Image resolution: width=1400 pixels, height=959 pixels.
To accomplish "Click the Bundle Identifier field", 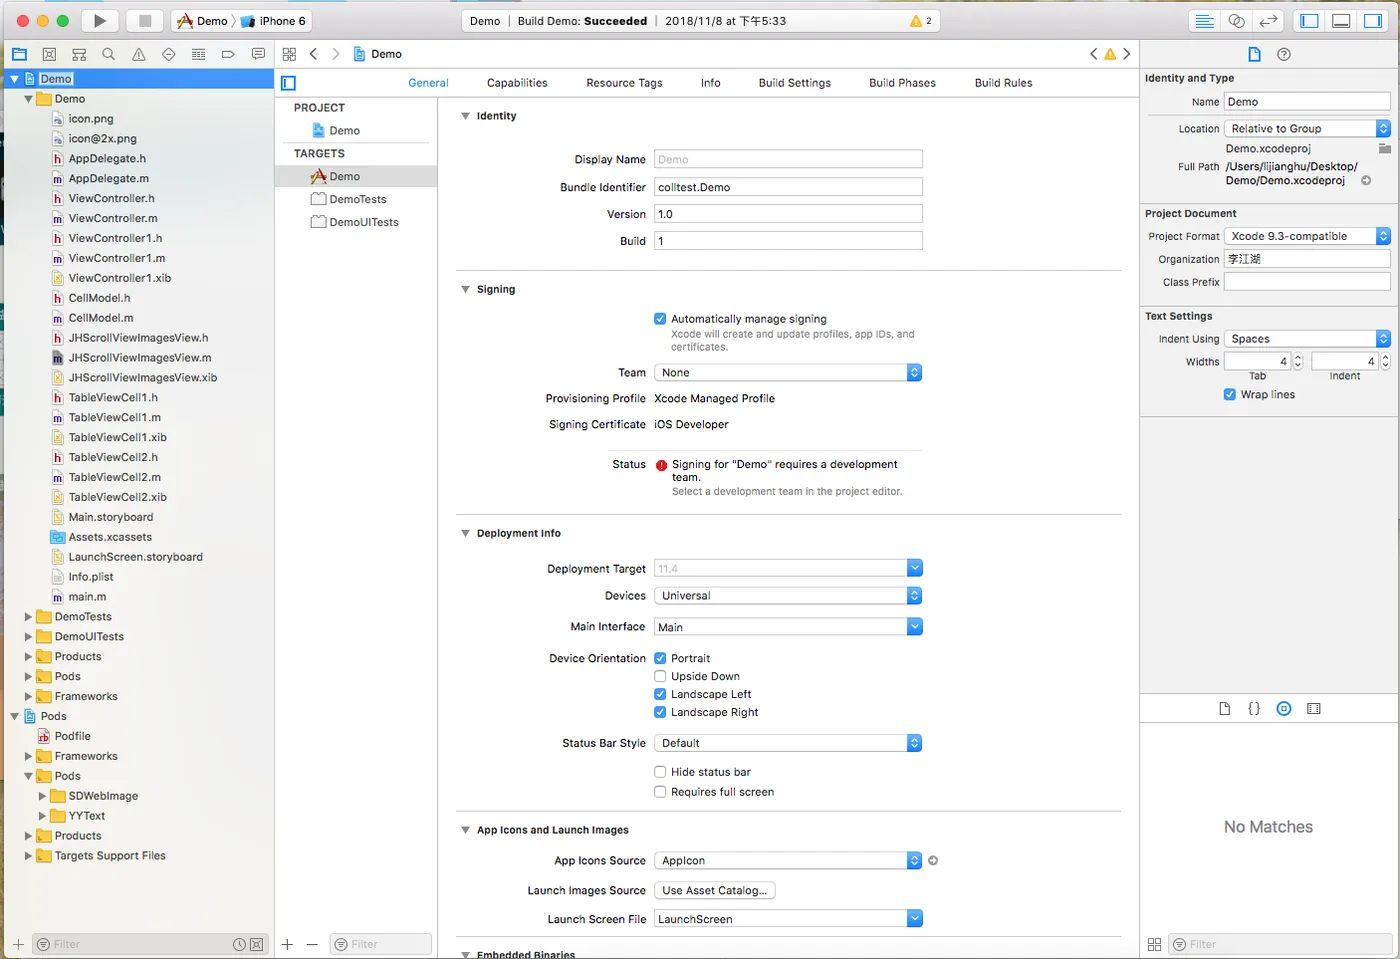I will (788, 187).
